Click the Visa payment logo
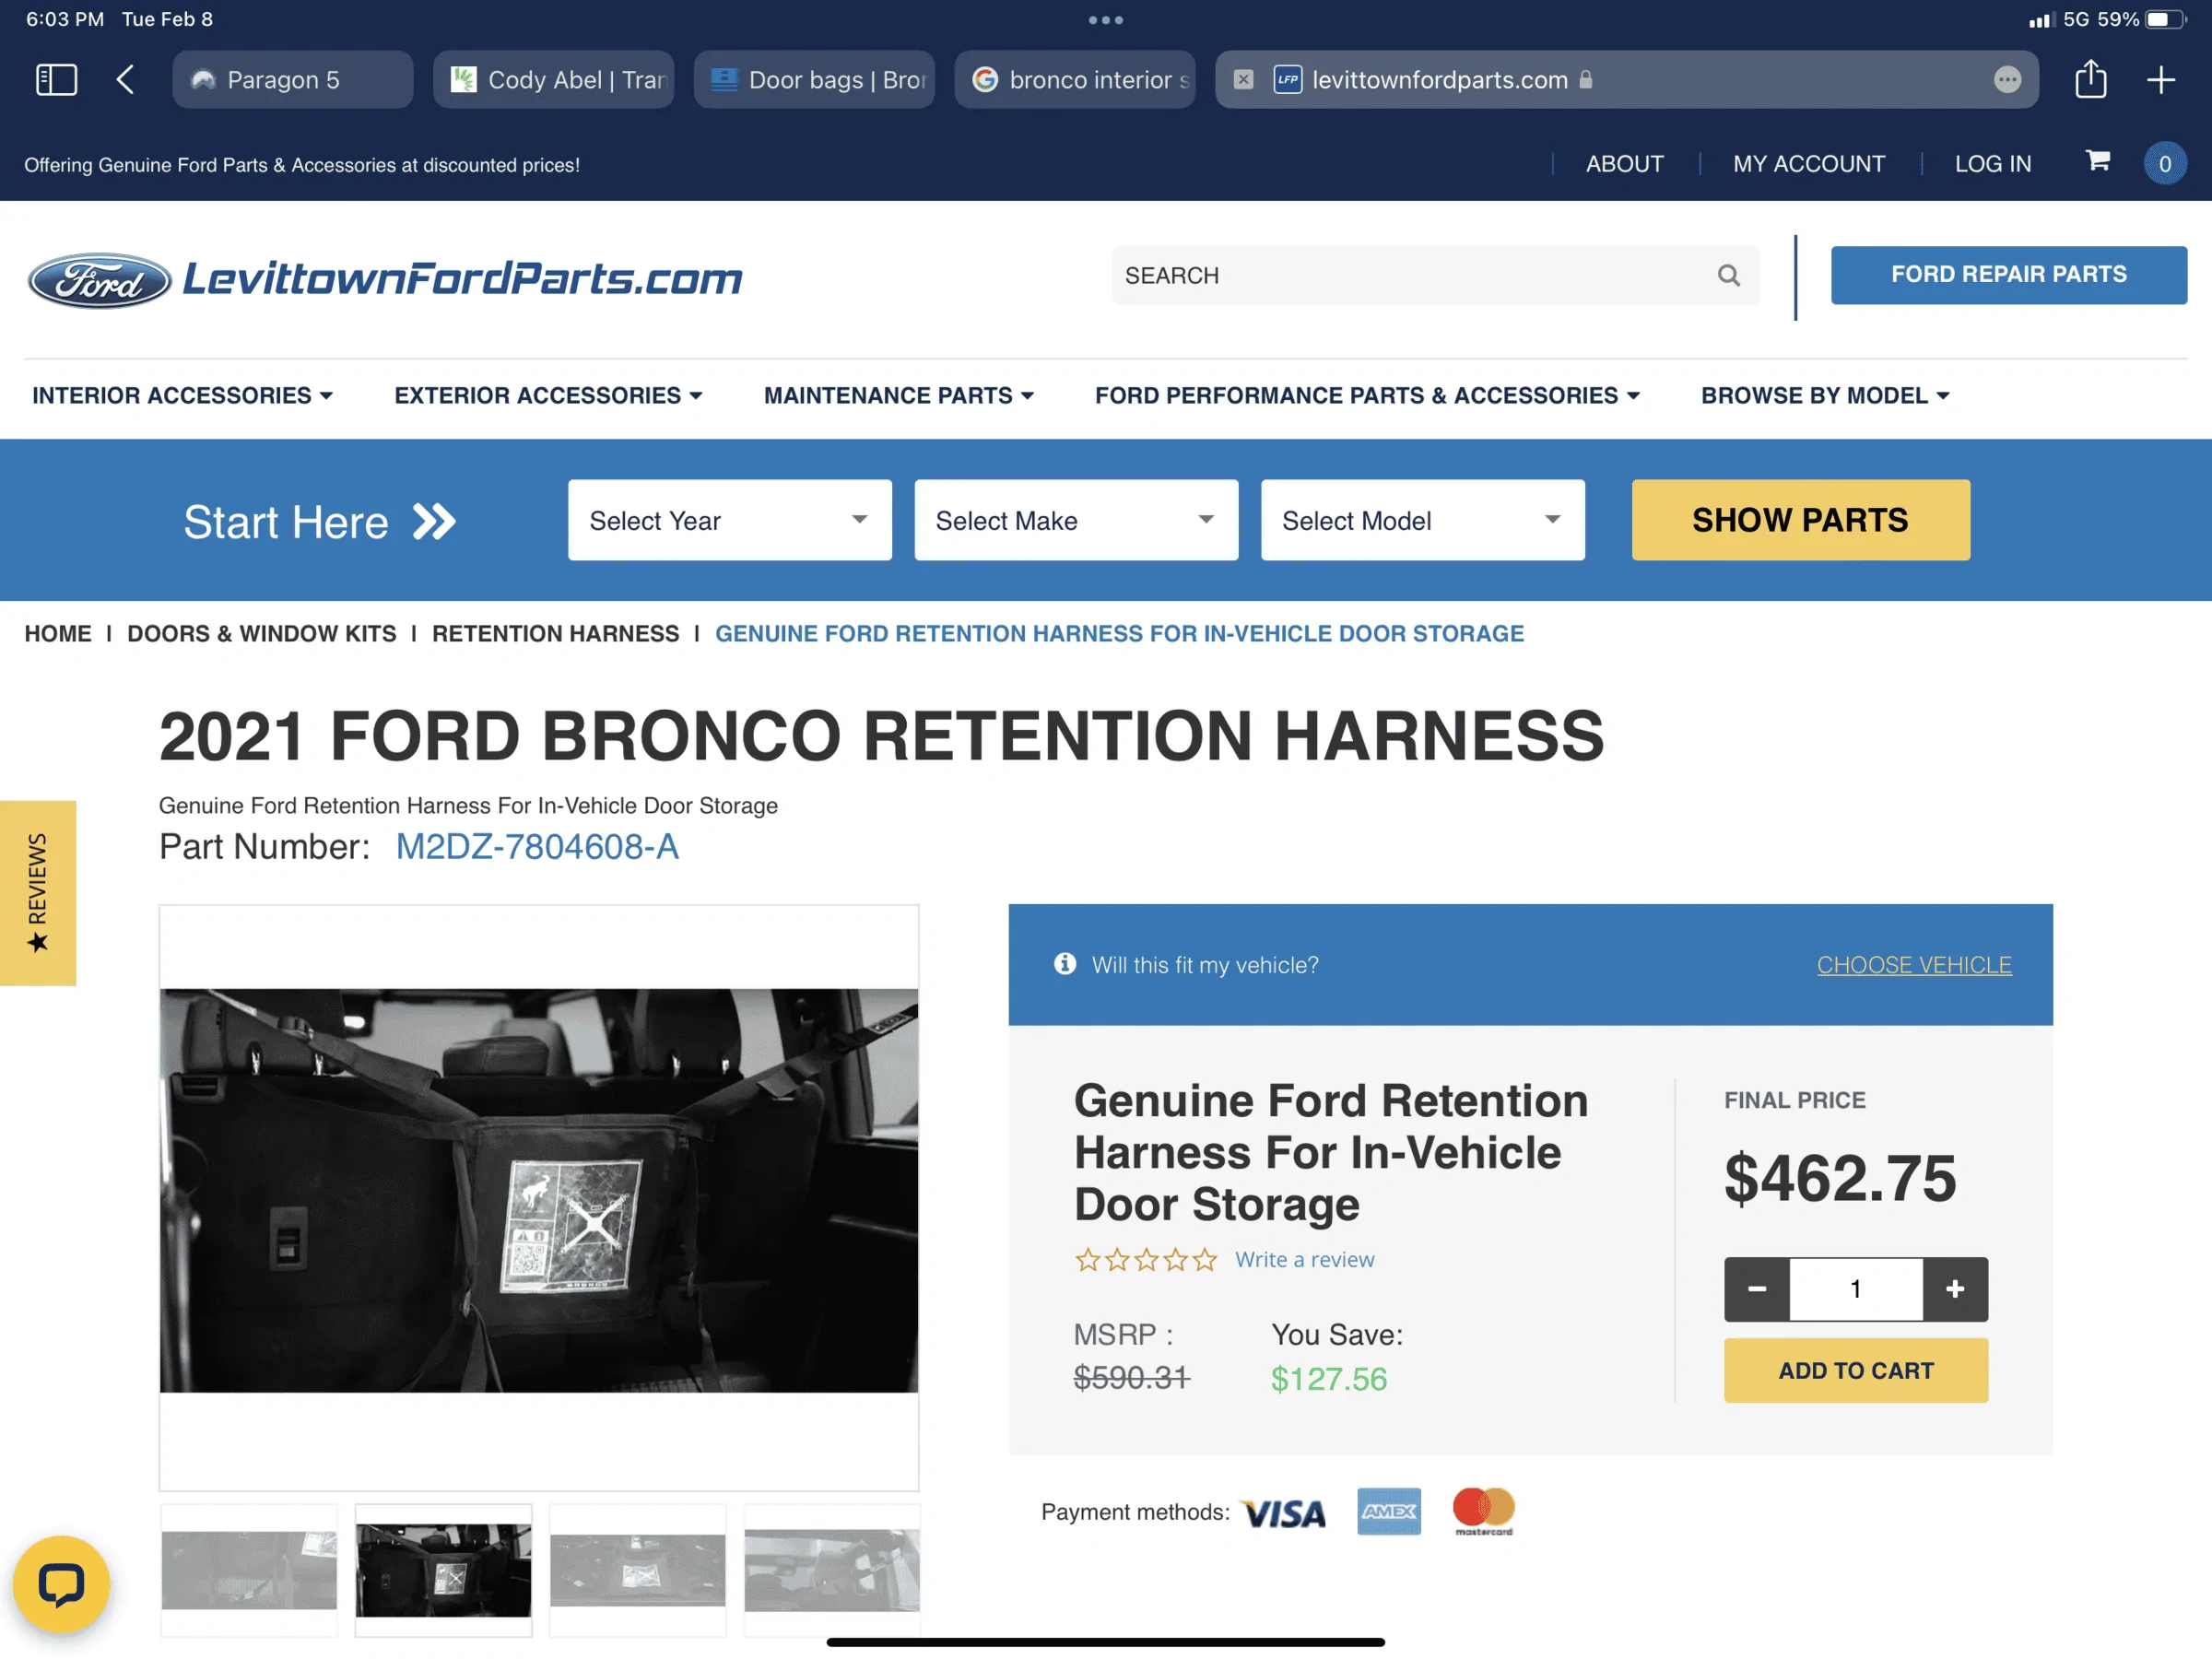 [1284, 1513]
